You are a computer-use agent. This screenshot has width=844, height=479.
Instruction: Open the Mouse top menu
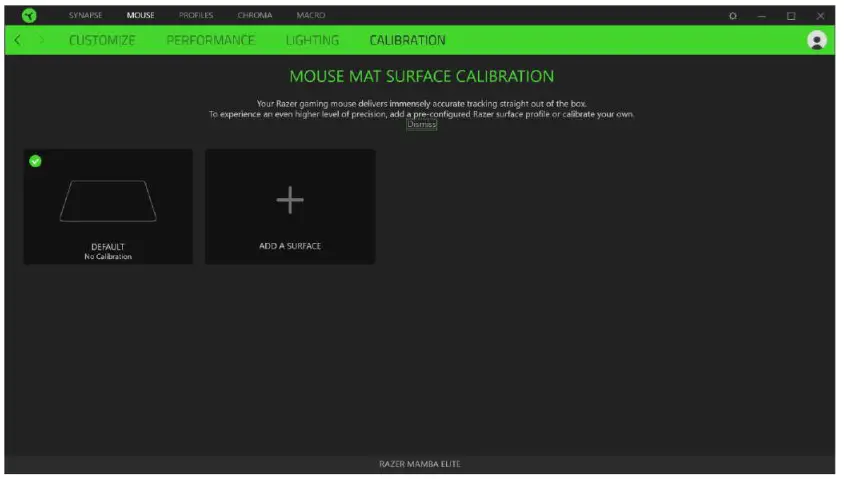tap(140, 16)
